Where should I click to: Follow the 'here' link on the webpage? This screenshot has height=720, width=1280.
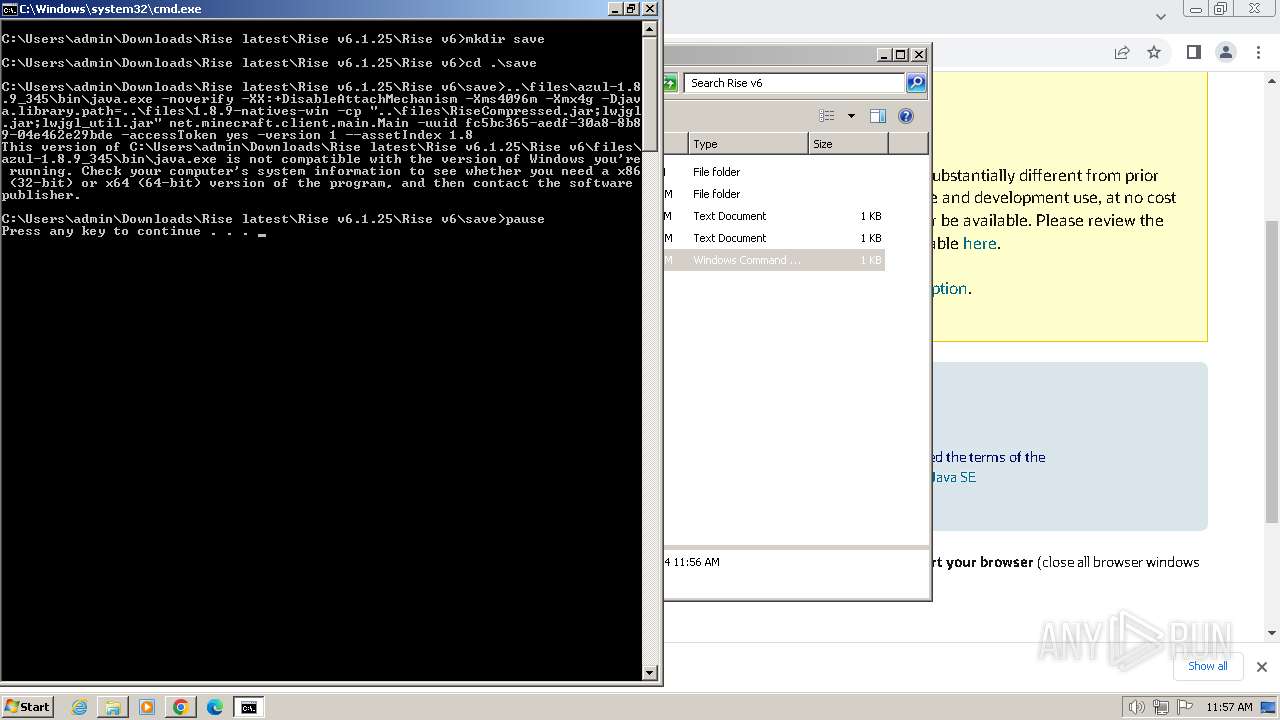[x=979, y=243]
